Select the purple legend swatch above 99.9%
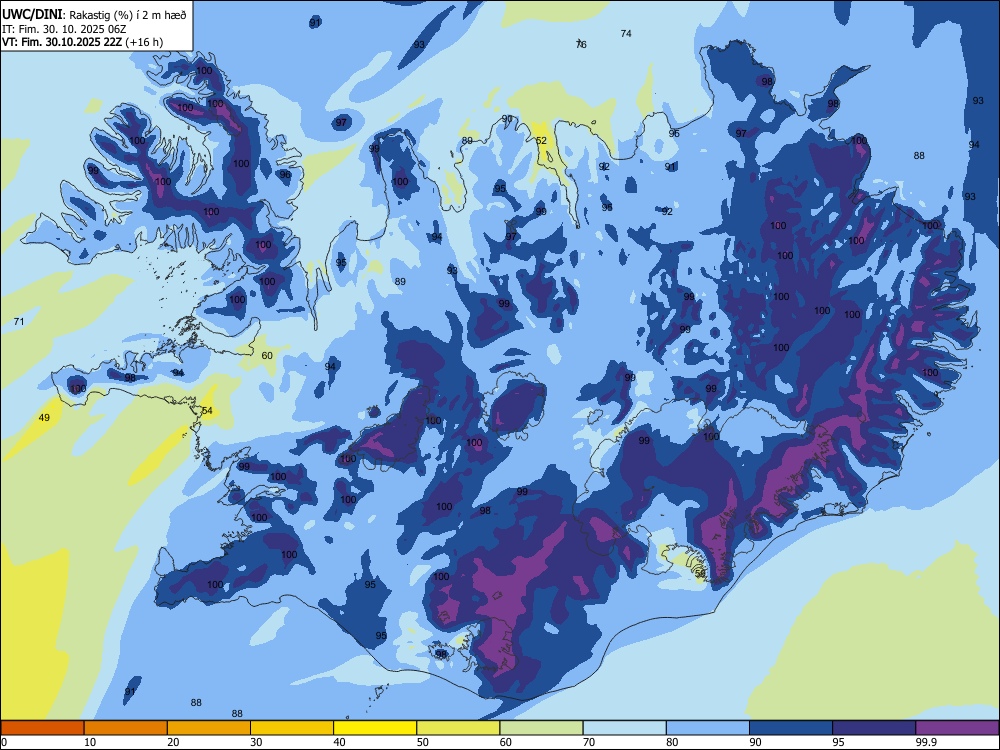The image size is (1000, 750). pos(957,728)
